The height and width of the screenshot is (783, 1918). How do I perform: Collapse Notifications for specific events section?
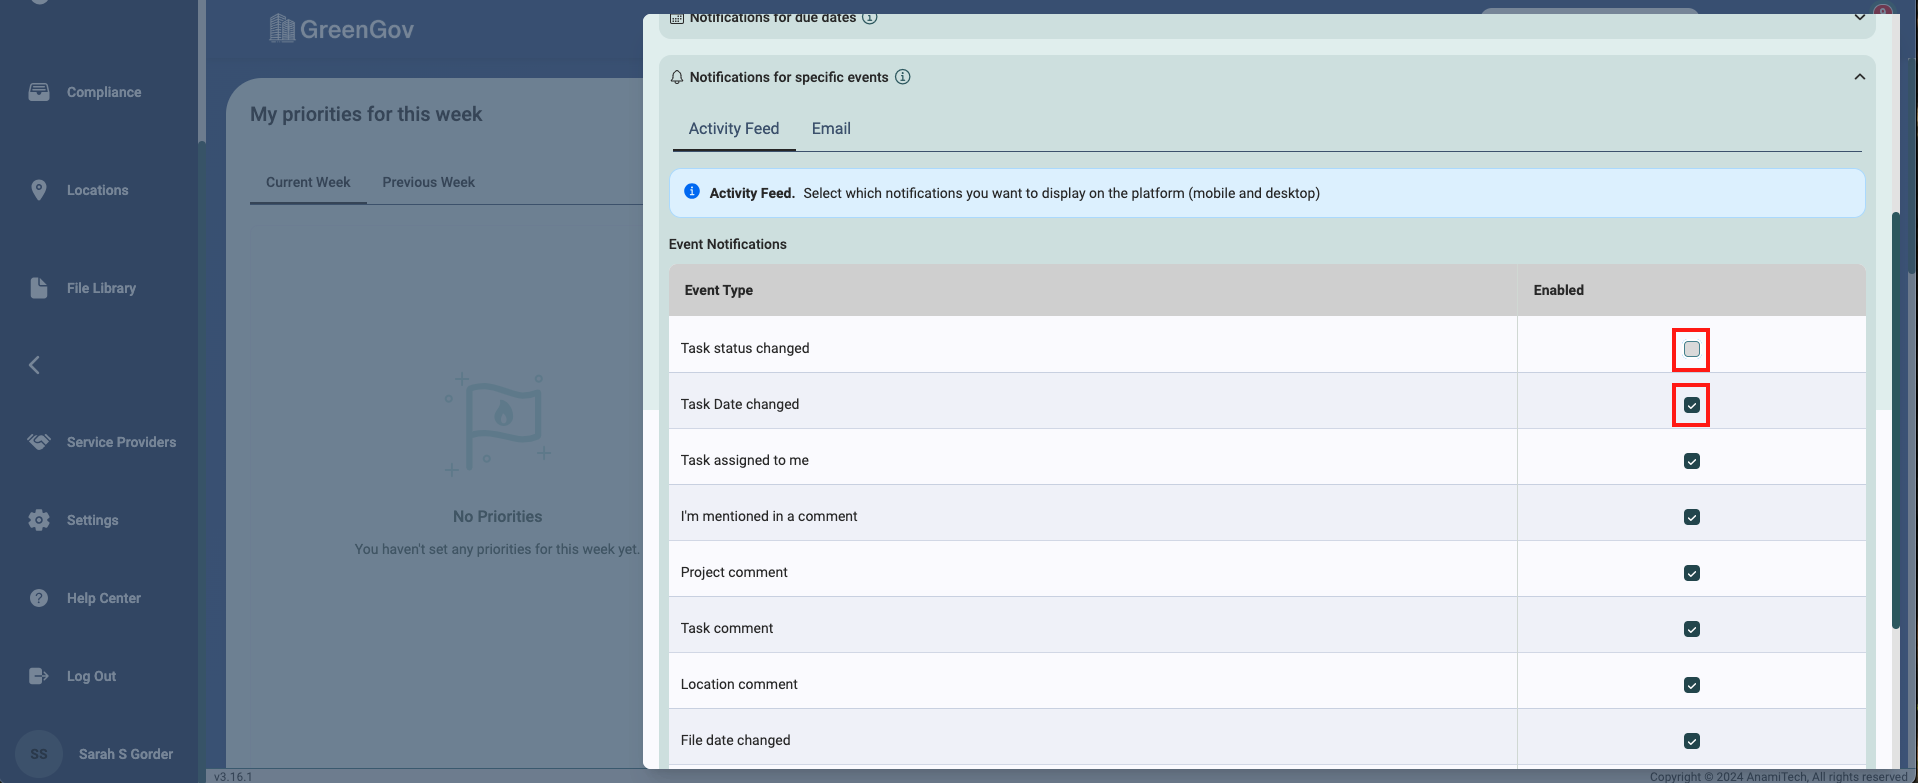pyautogui.click(x=1859, y=77)
